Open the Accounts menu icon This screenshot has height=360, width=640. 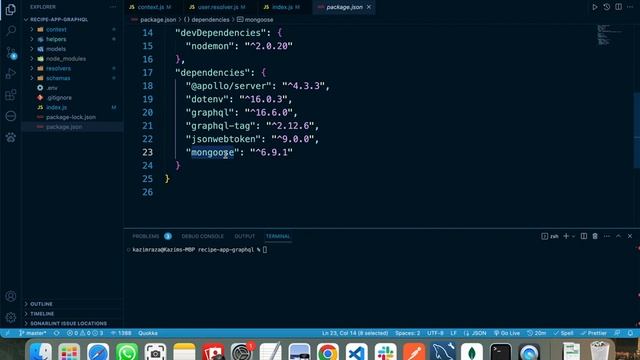click(x=11, y=296)
